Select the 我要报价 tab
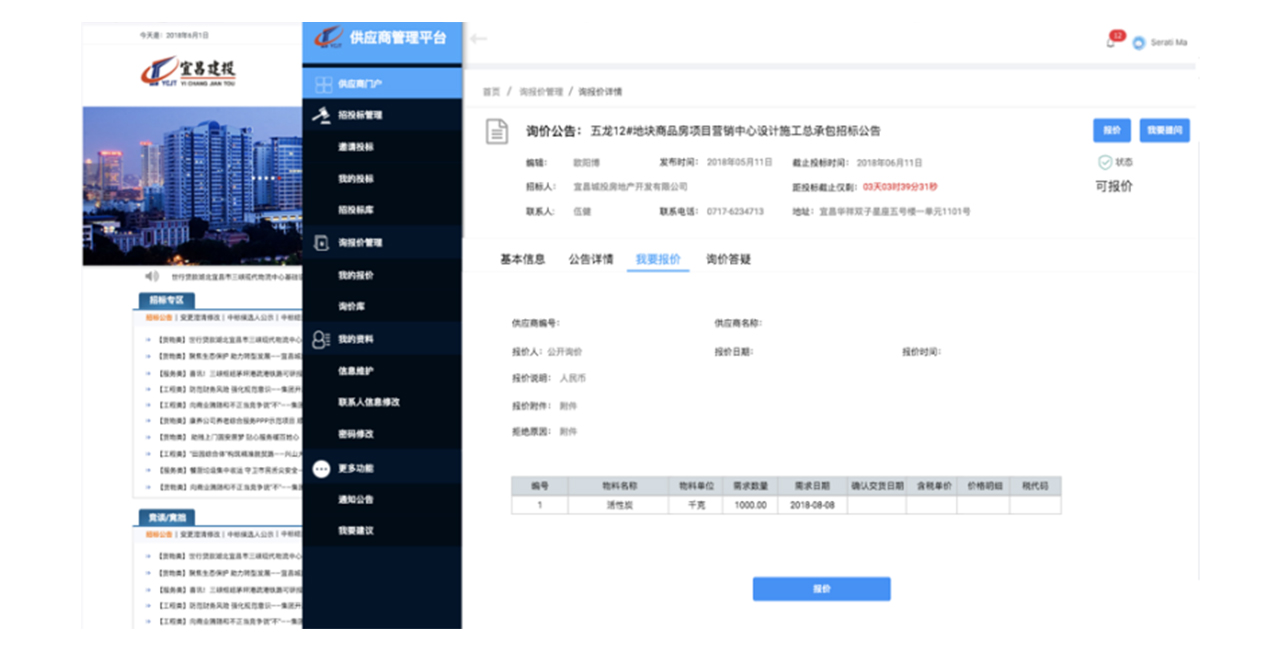This screenshot has height=646, width=1280. point(659,259)
